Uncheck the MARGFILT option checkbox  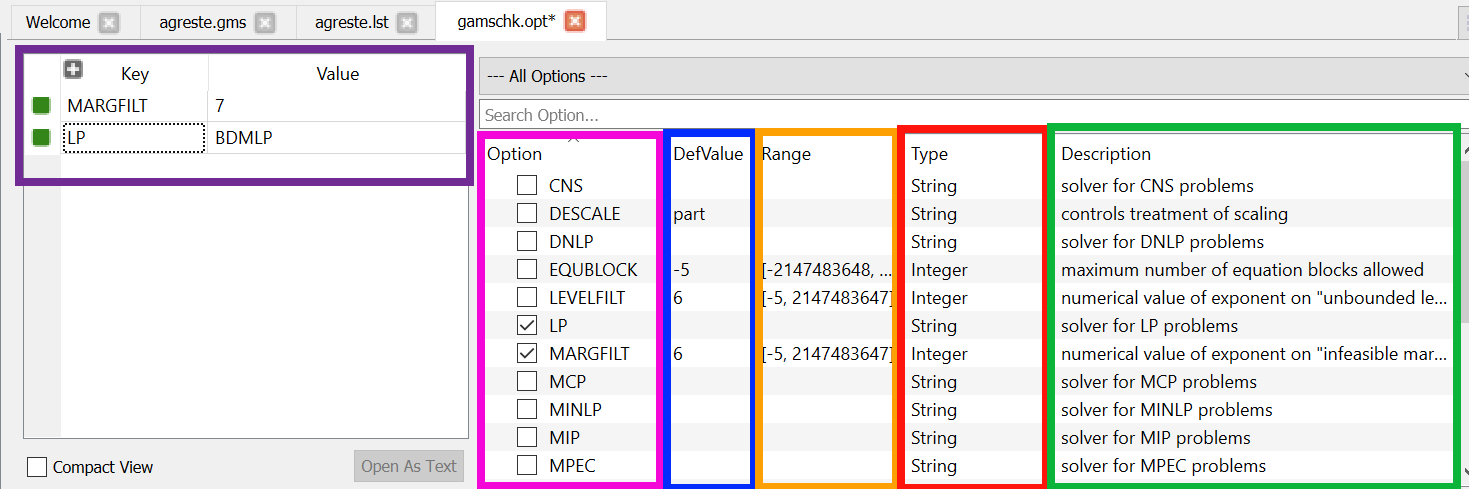click(x=527, y=353)
